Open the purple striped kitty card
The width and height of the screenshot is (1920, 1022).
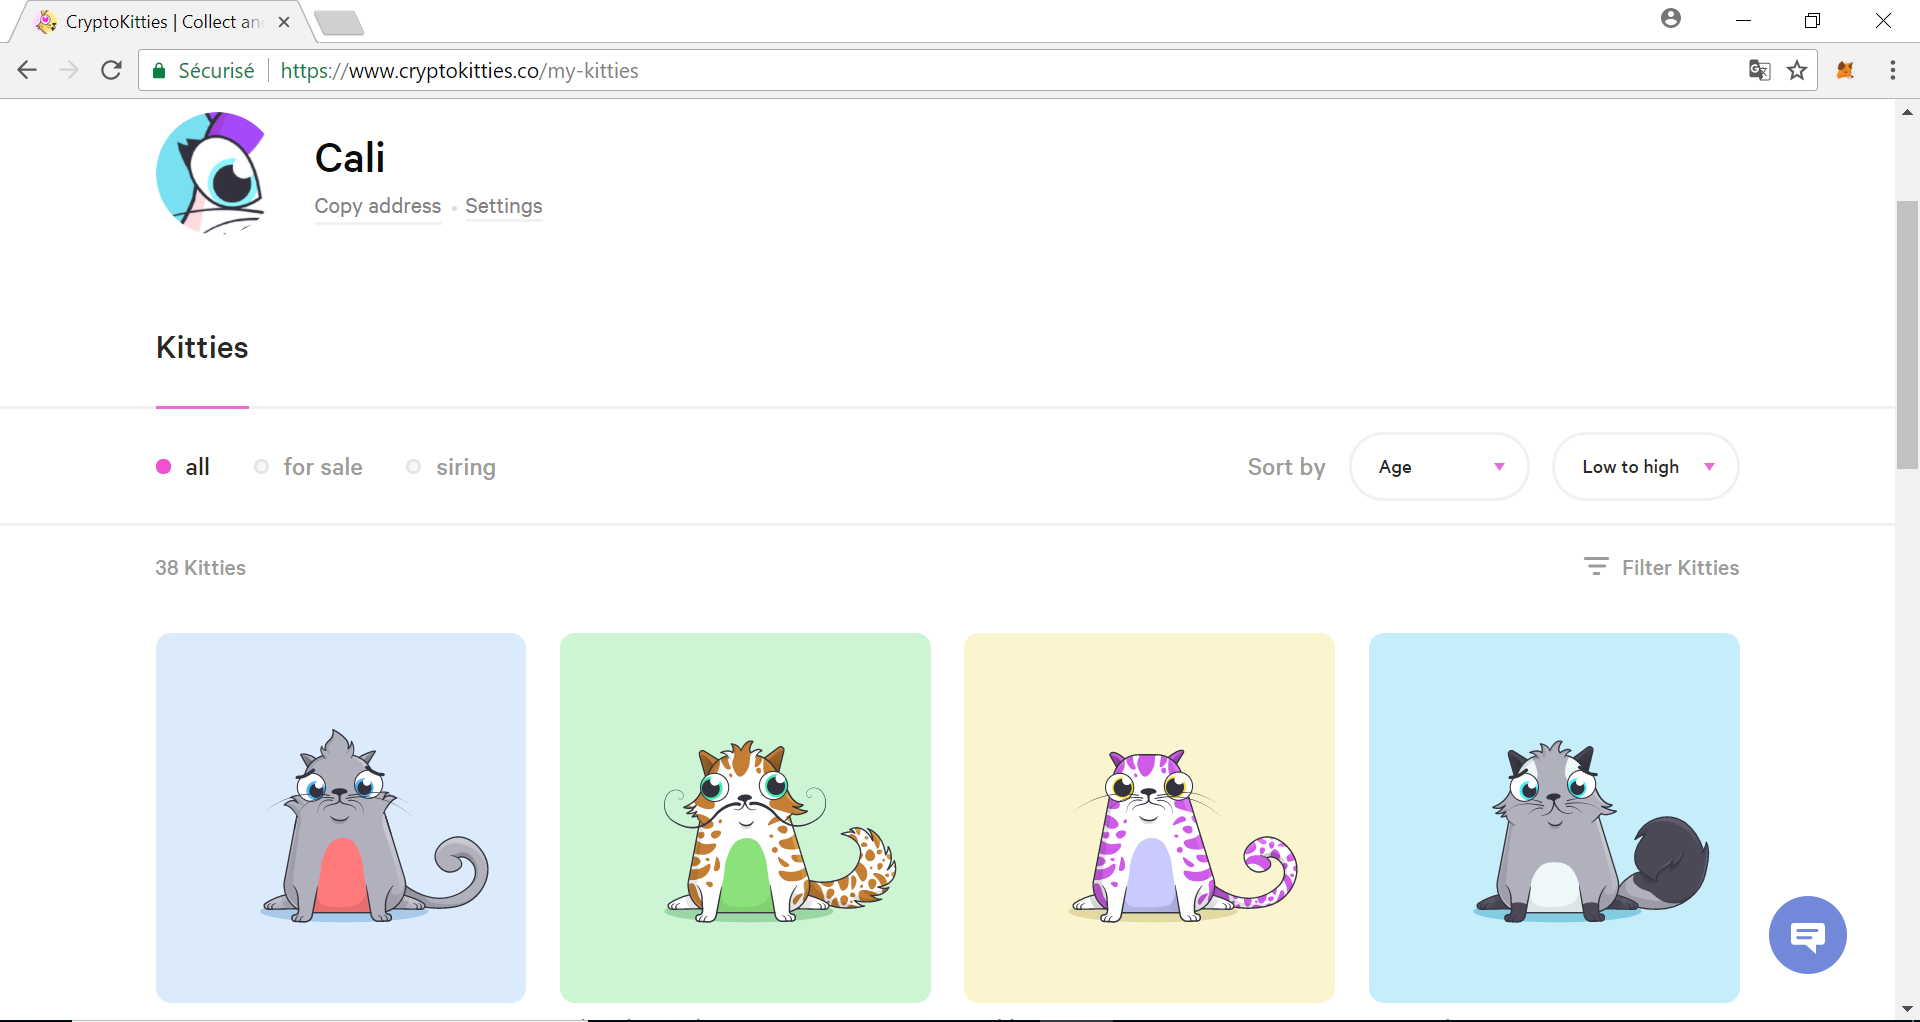1149,818
